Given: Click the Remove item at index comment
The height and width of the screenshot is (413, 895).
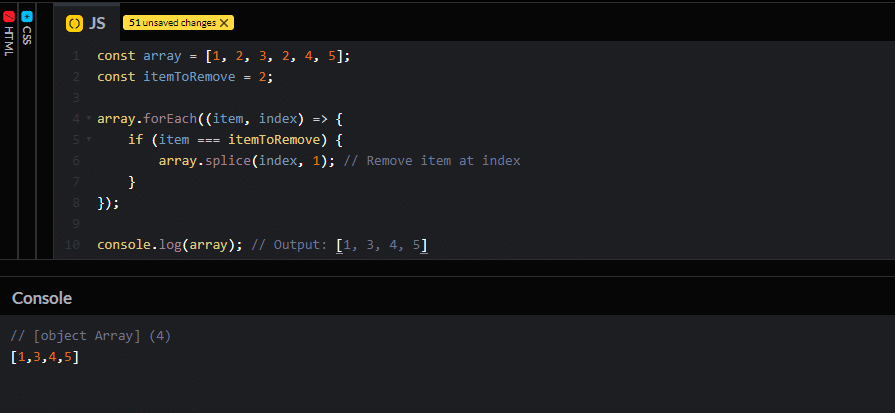Looking at the screenshot, I should (432, 161).
